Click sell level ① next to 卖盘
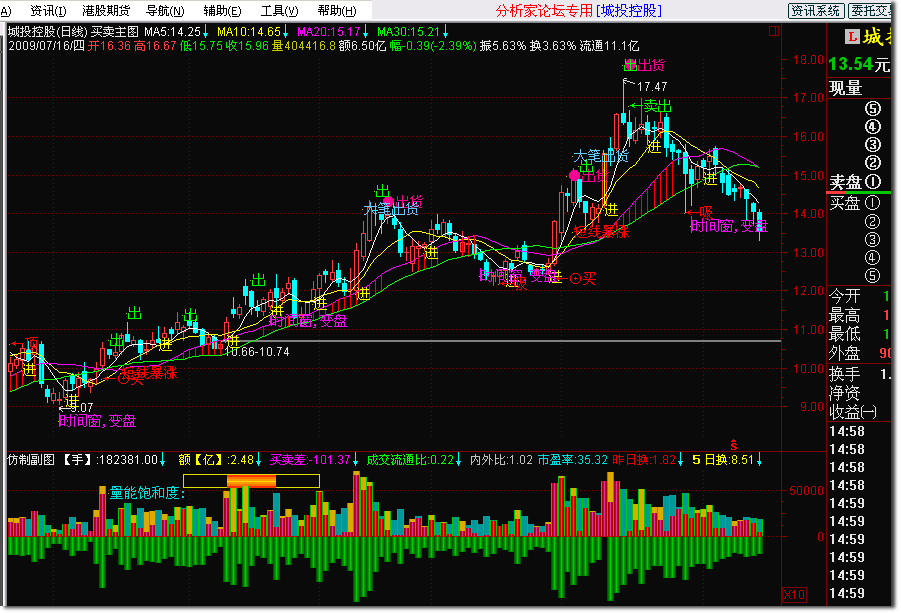The height and width of the screenshot is (613, 901). [872, 182]
